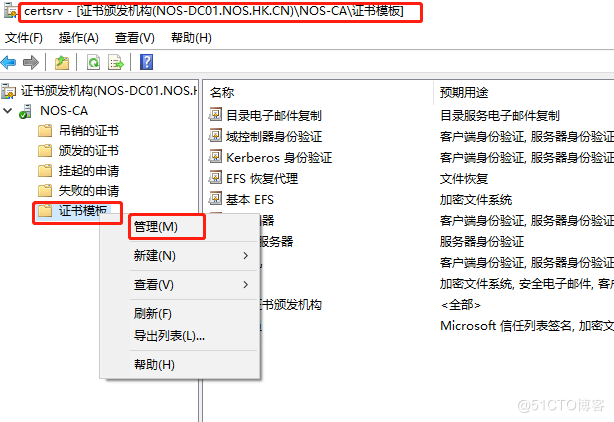614x422 pixels.
Task: Click the Forward arrow toolbar icon
Action: (x=31, y=62)
